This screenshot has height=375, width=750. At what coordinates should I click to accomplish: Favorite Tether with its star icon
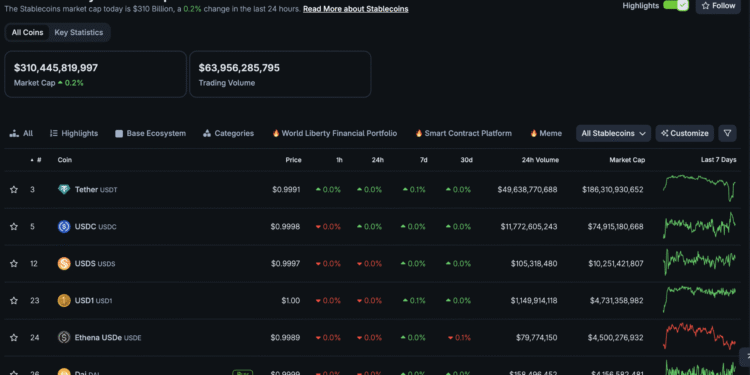(14, 189)
